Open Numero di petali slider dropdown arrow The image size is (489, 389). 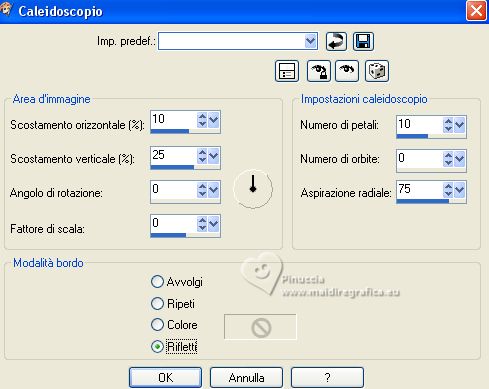tap(459, 125)
